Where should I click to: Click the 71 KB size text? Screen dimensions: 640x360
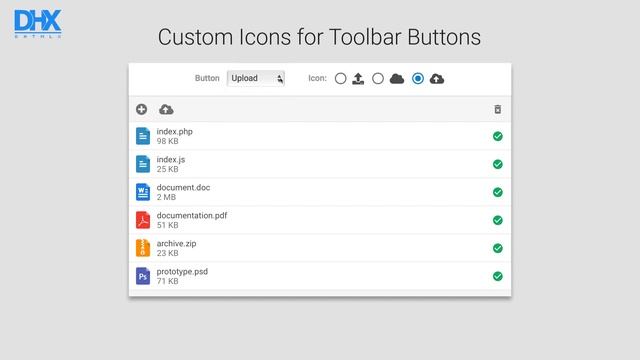point(167,281)
